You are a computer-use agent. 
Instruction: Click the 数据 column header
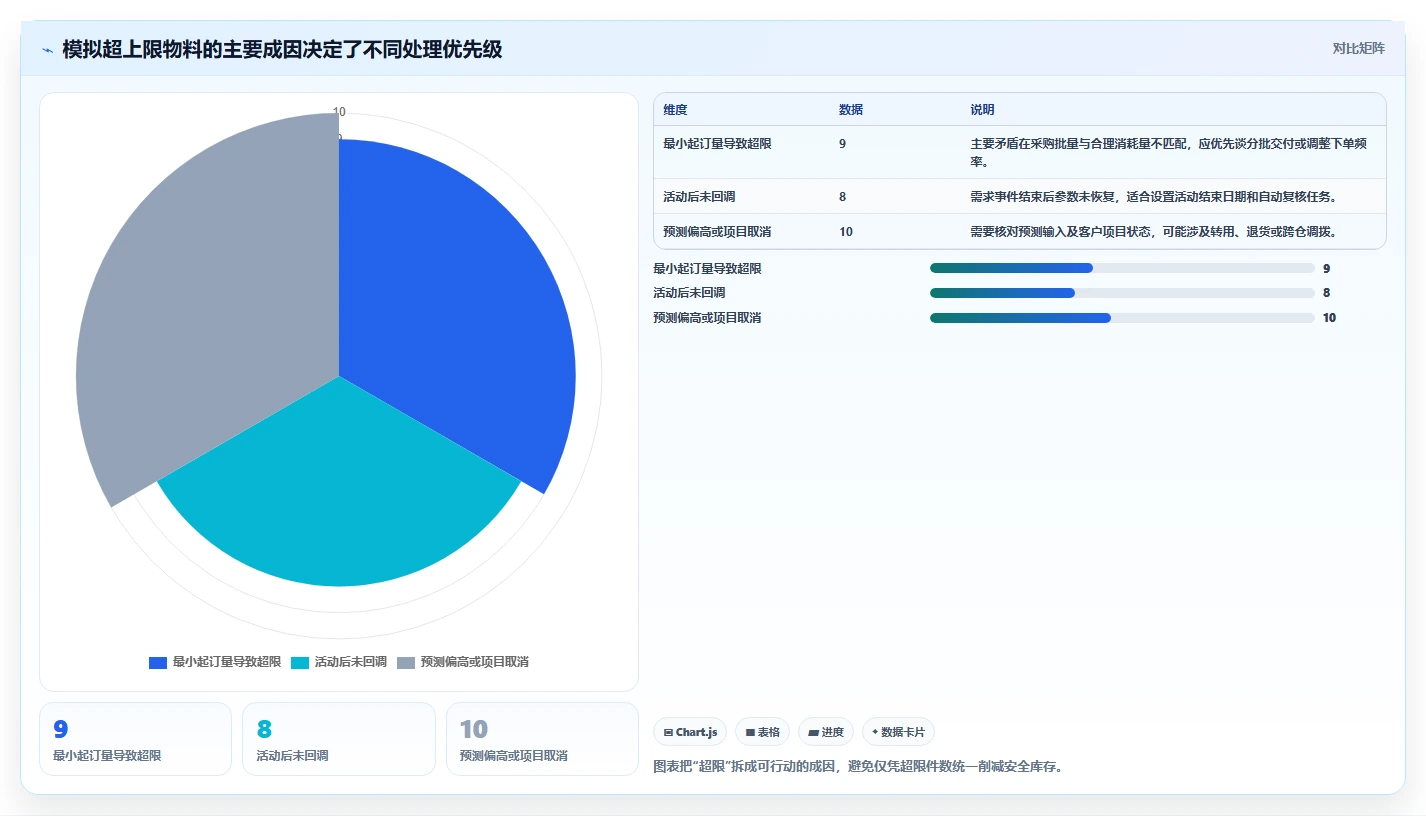pos(851,110)
